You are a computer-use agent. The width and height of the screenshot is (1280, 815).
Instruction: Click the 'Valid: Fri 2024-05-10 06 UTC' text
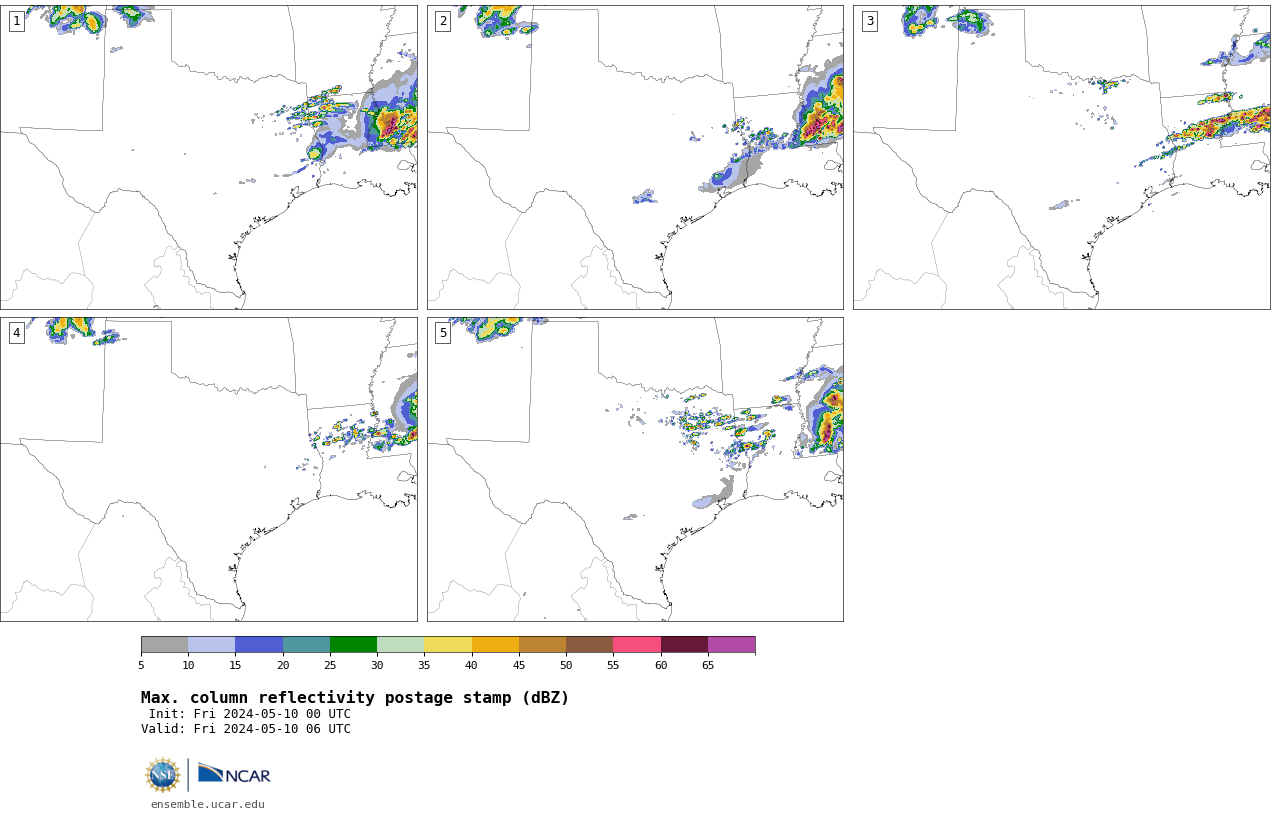246,729
